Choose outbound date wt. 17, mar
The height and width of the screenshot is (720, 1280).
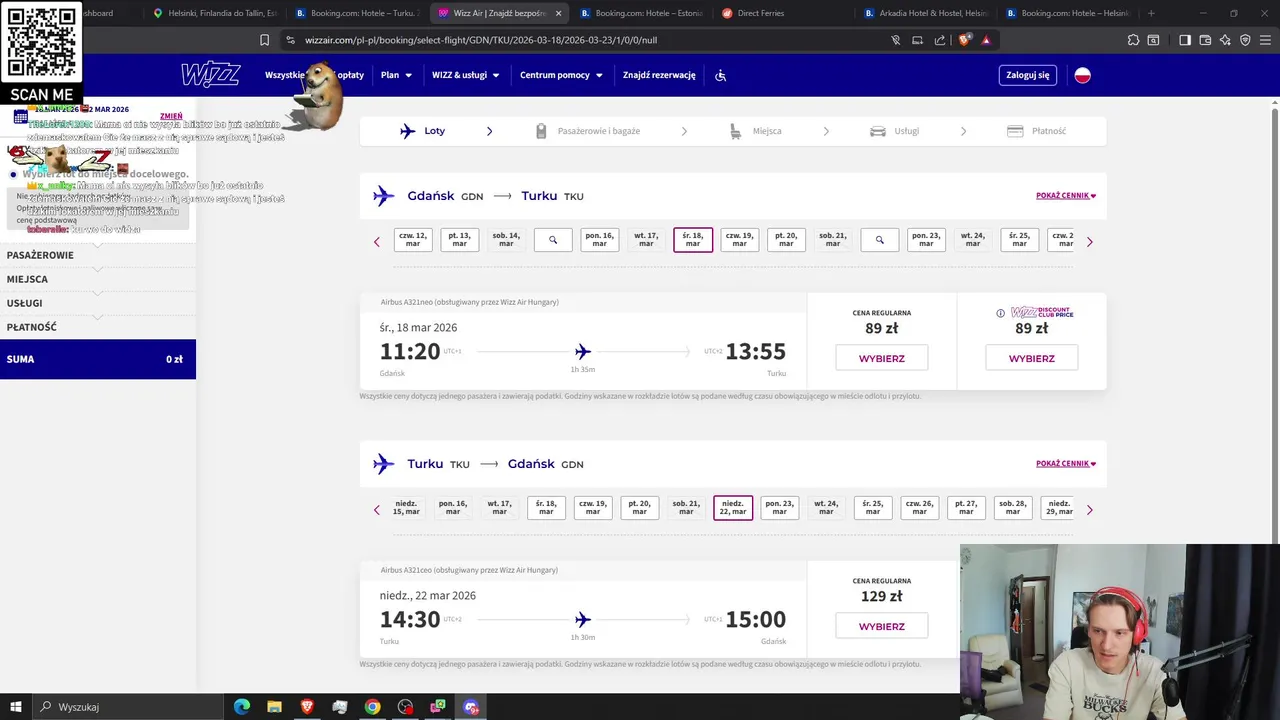[x=646, y=240]
